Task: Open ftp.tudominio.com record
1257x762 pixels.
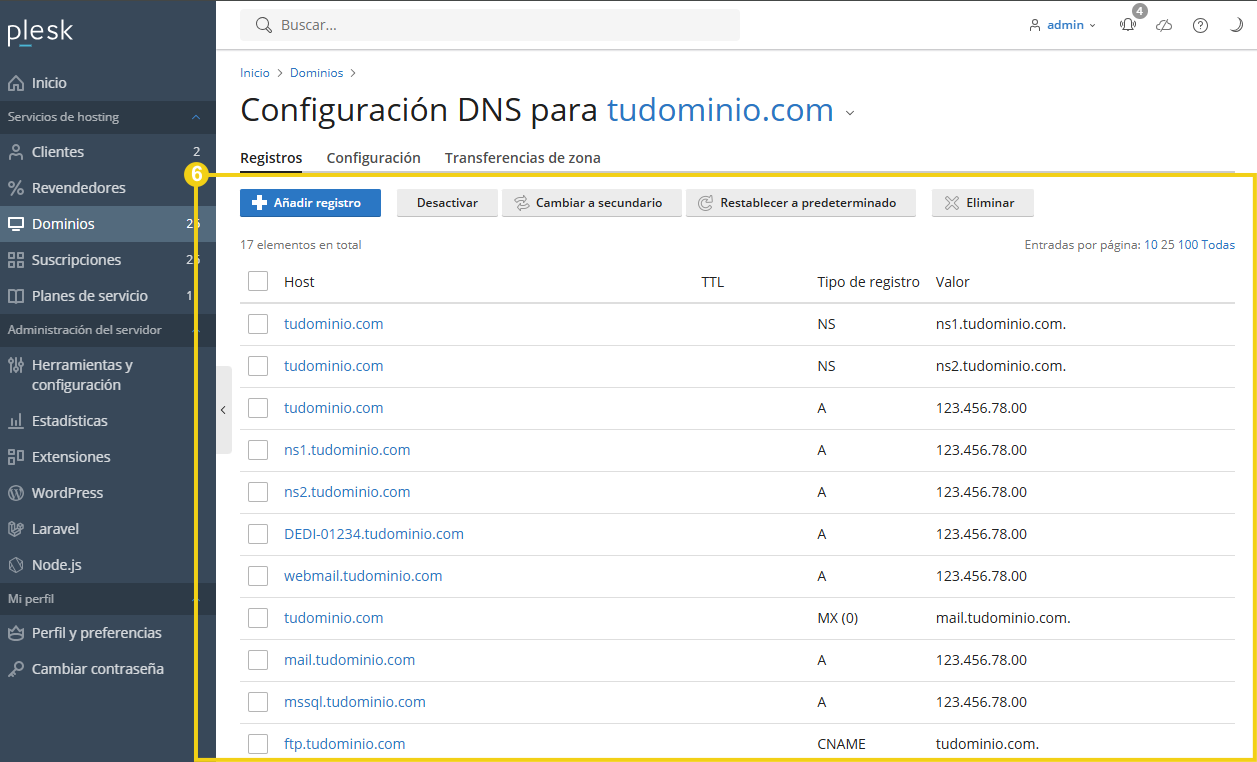Action: tap(345, 744)
